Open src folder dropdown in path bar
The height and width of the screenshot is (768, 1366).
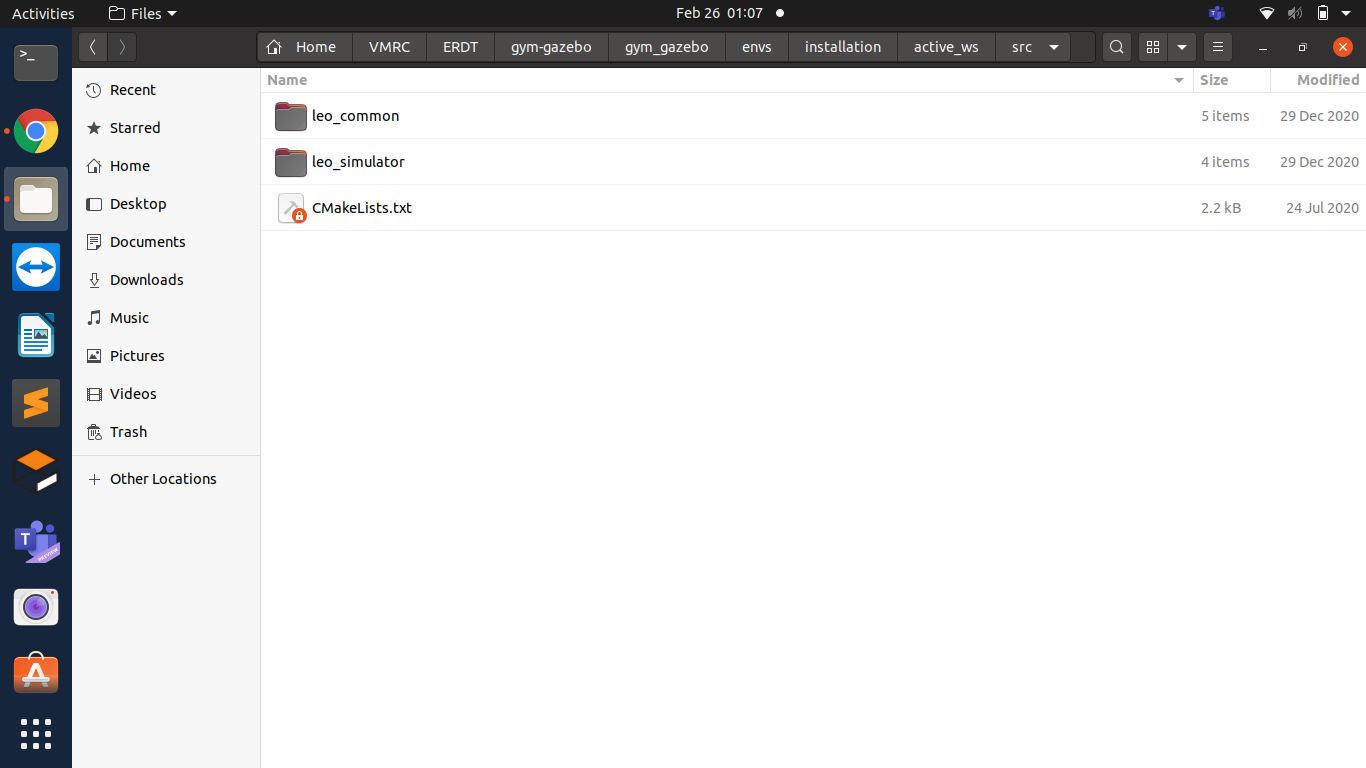click(1054, 47)
